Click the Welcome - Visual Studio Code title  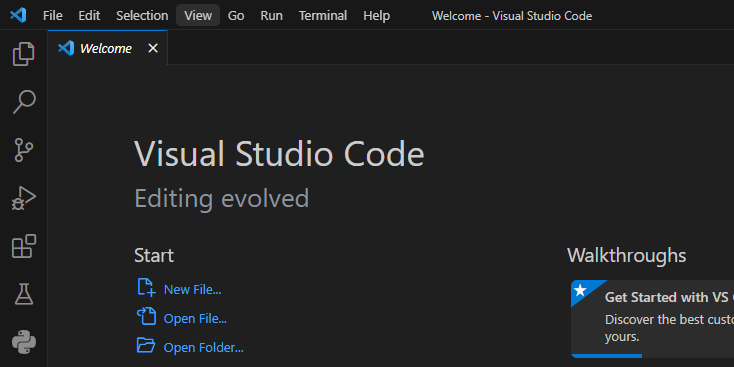(x=512, y=16)
